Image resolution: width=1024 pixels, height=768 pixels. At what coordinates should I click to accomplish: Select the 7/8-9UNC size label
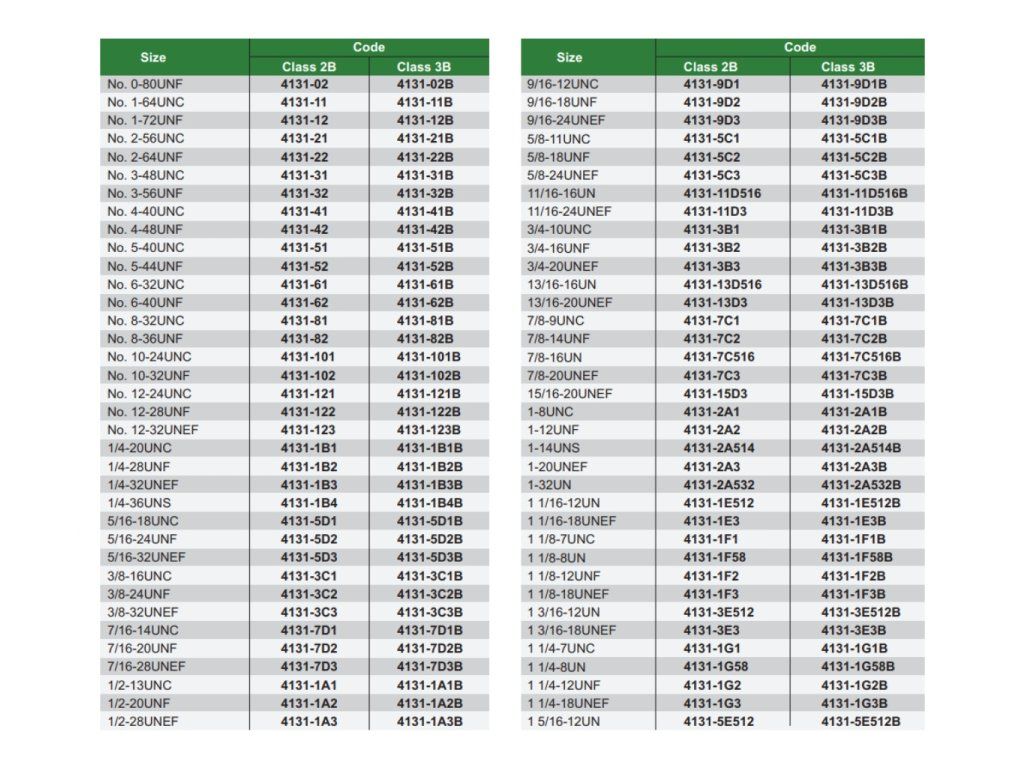pyautogui.click(x=555, y=320)
